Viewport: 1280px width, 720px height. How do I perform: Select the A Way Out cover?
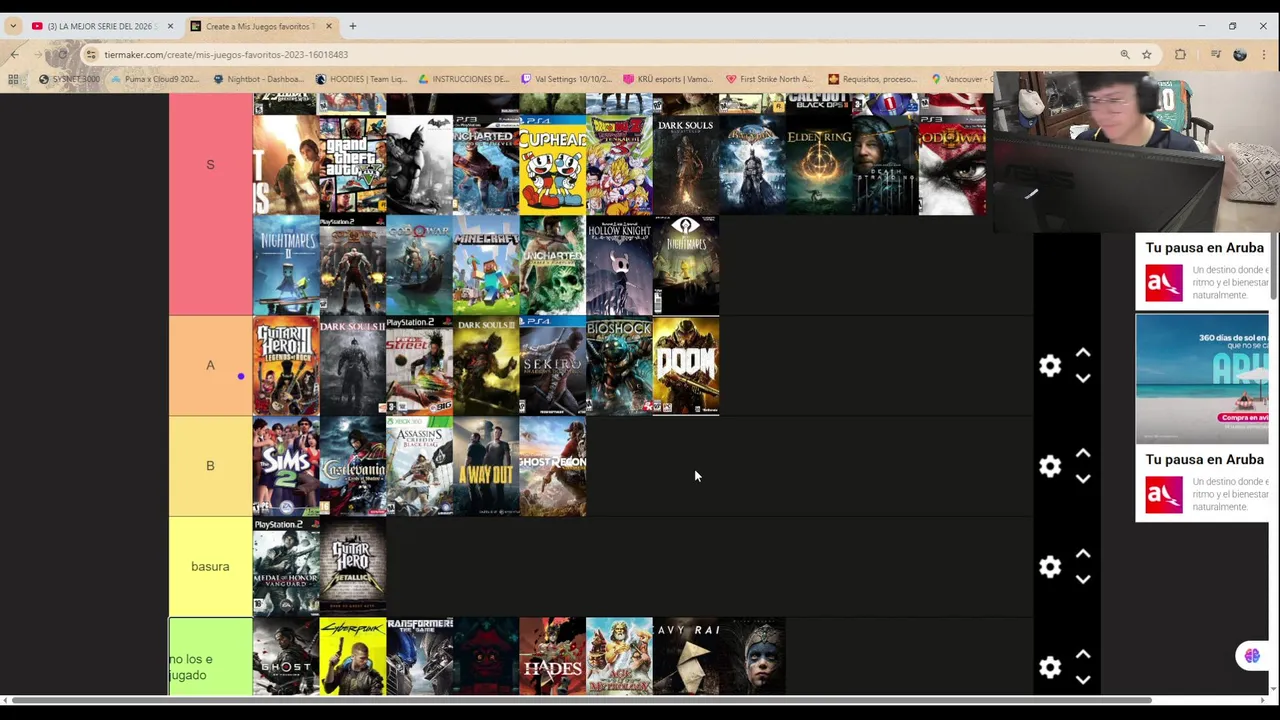[486, 466]
